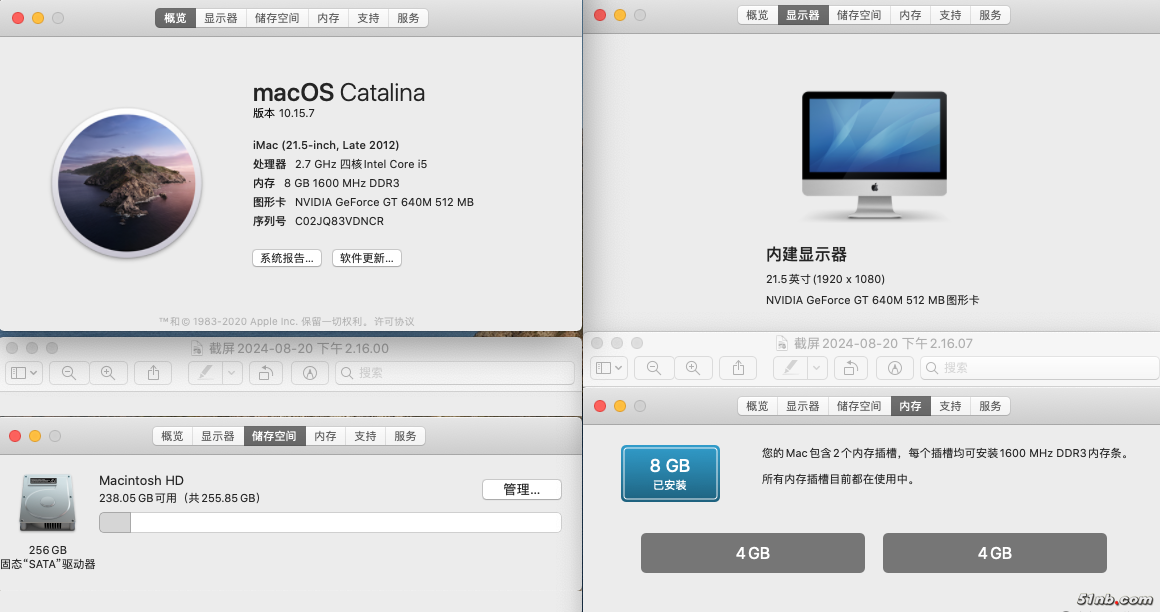Viewport: 1160px width, 612px height.
Task: Open the 管理... storage button
Action: tap(521, 490)
